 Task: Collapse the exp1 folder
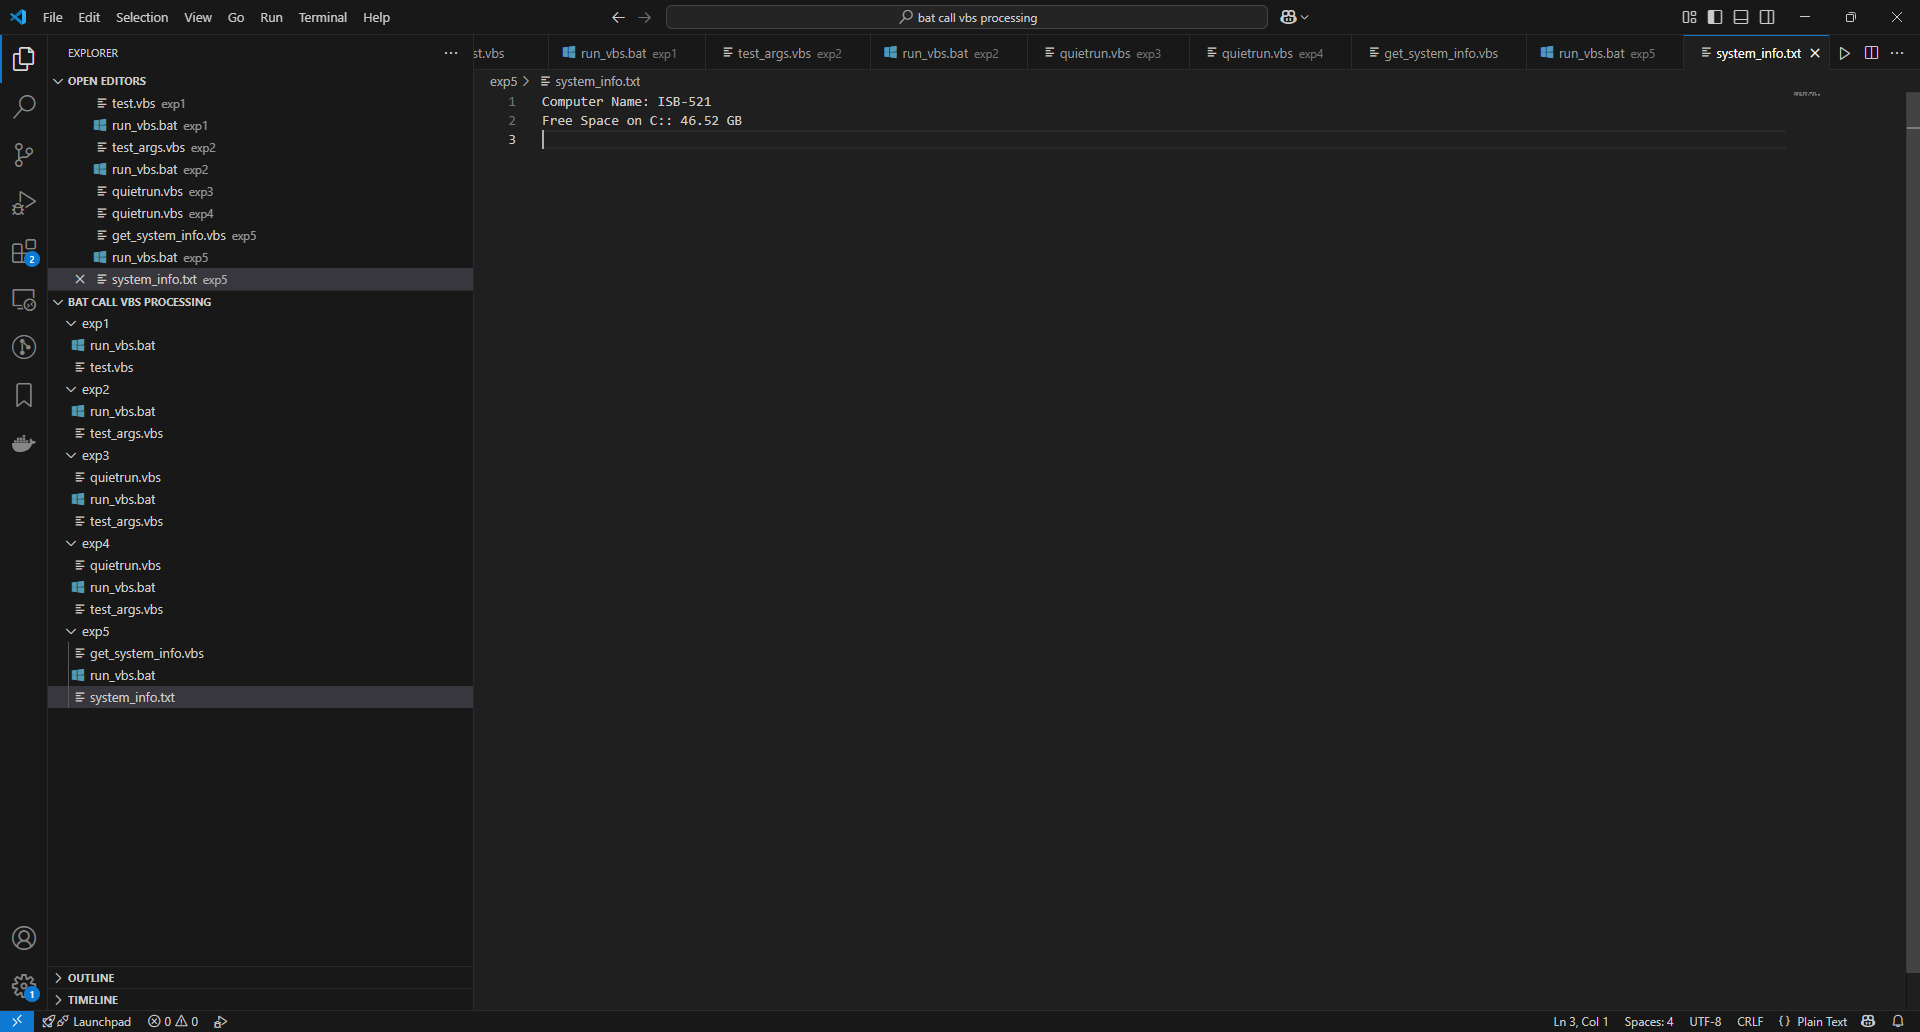[95, 324]
